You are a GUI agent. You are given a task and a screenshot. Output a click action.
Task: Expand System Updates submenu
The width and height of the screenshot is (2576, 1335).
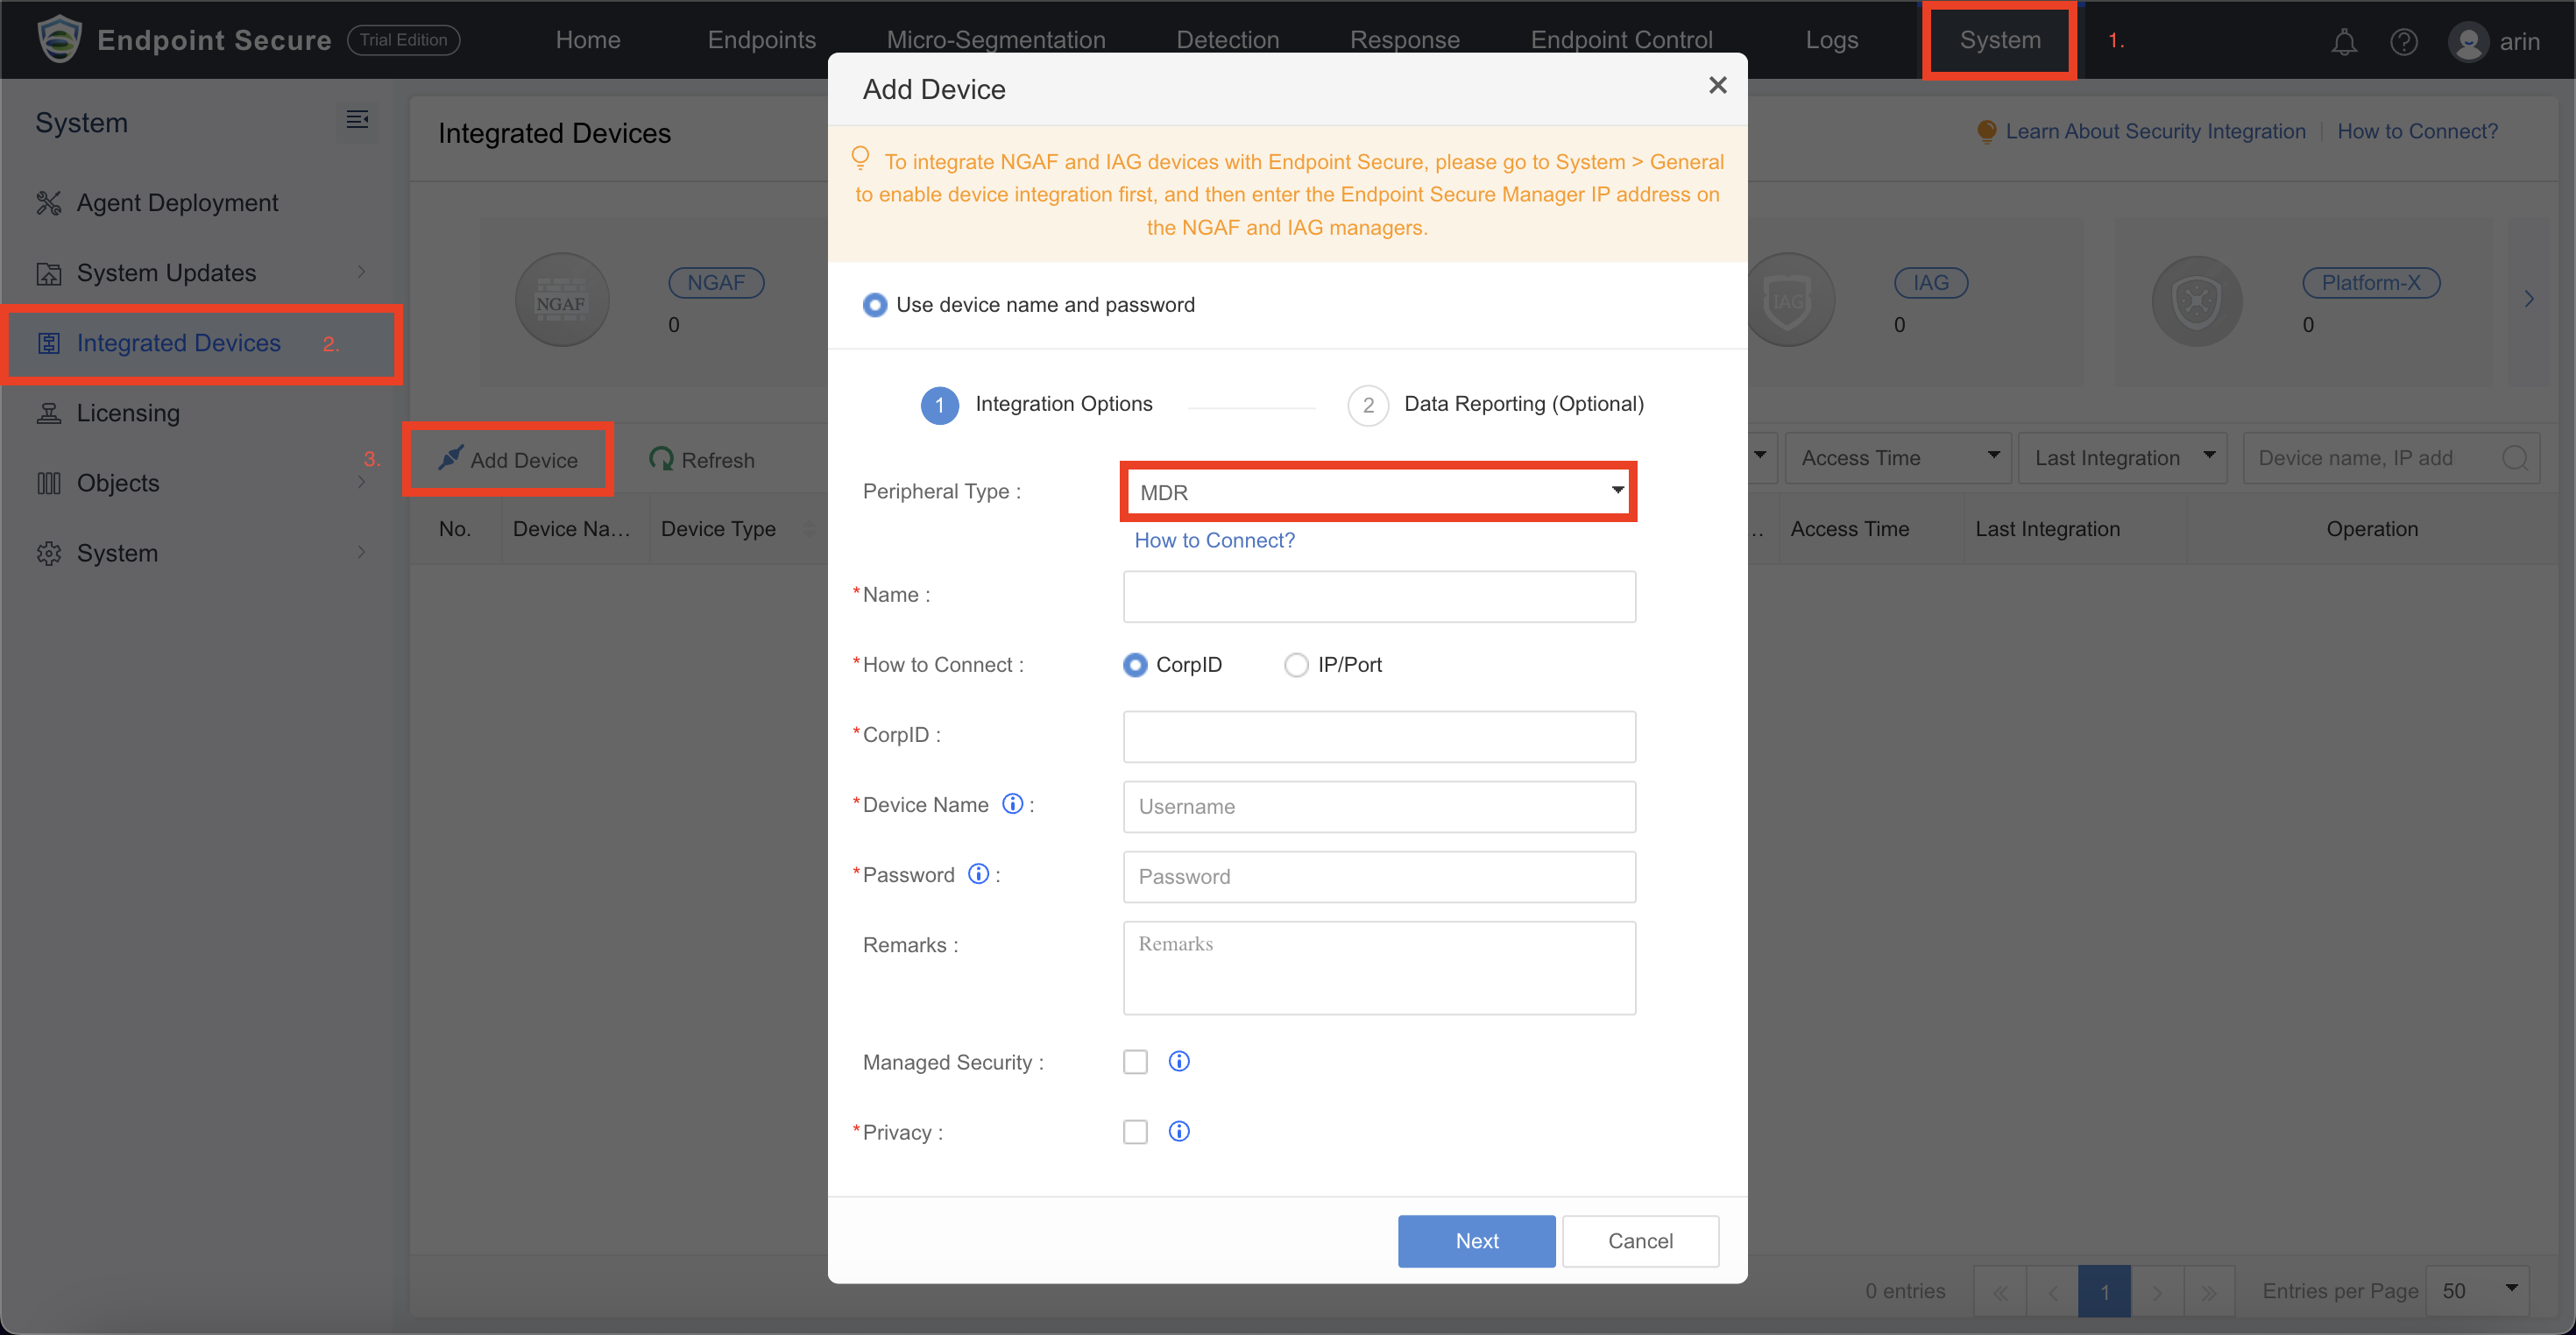[361, 272]
